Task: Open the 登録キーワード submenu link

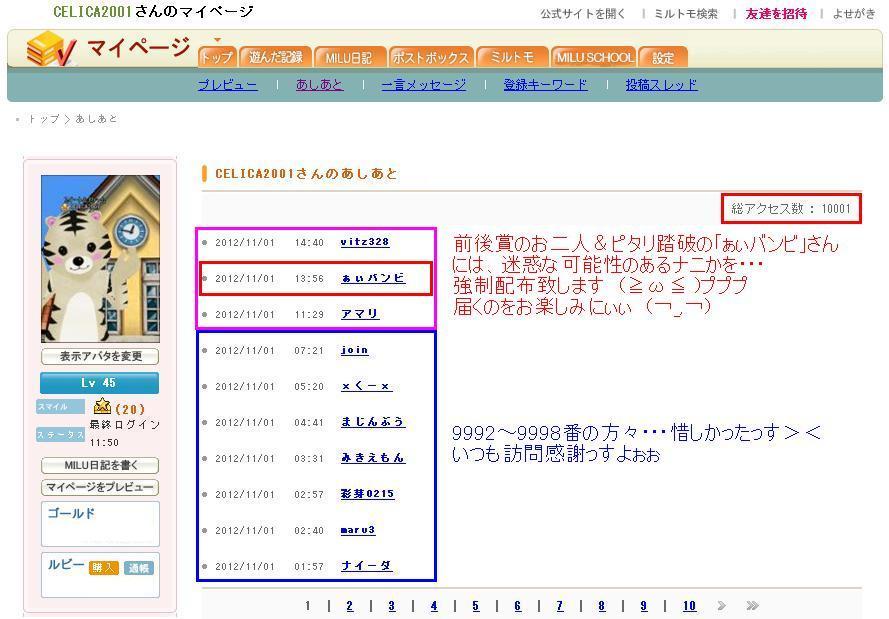Action: point(545,85)
